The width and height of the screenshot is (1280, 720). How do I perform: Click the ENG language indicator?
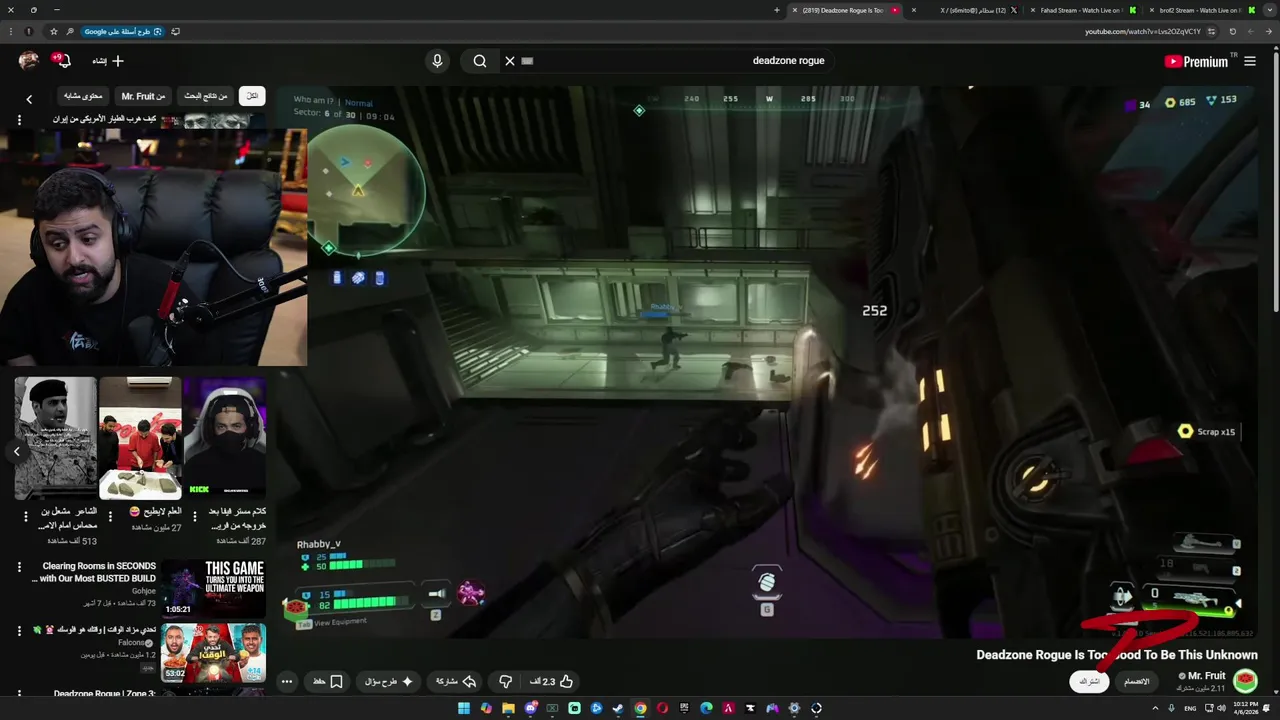(1190, 708)
